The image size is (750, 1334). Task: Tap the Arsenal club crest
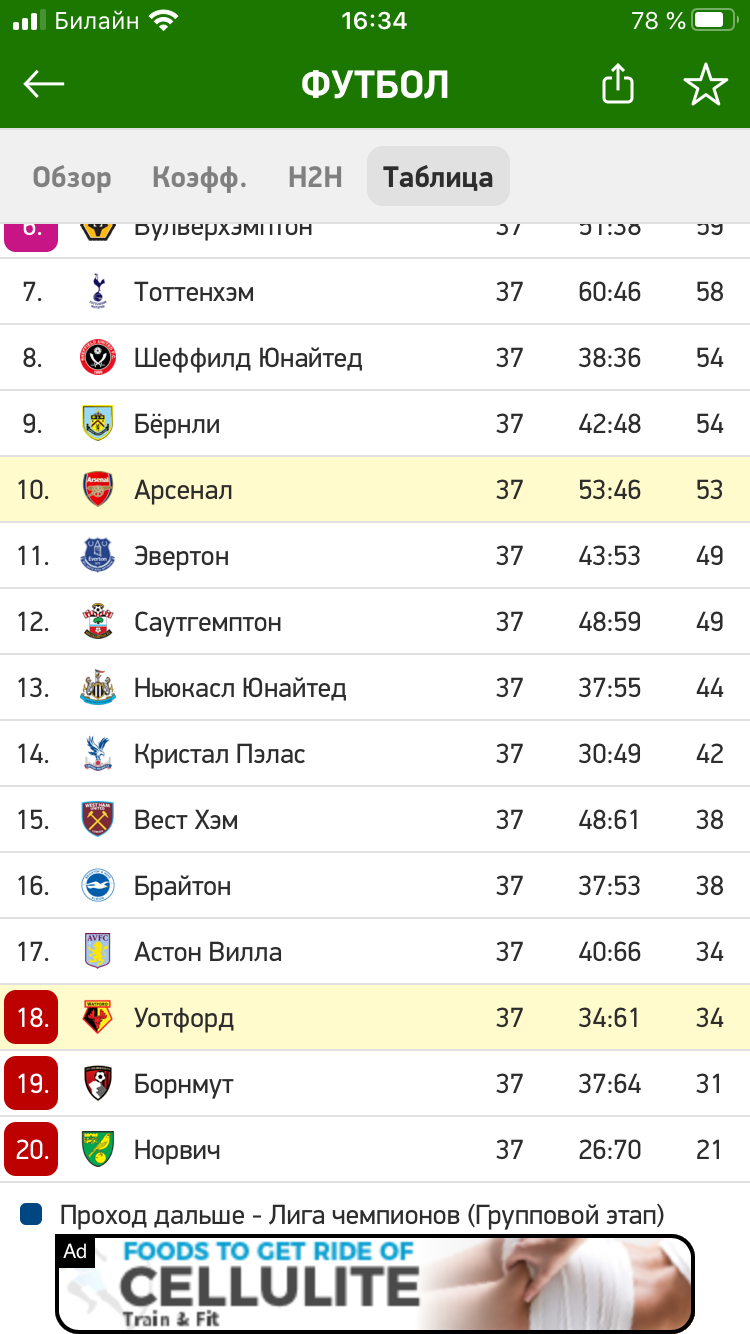click(98, 490)
